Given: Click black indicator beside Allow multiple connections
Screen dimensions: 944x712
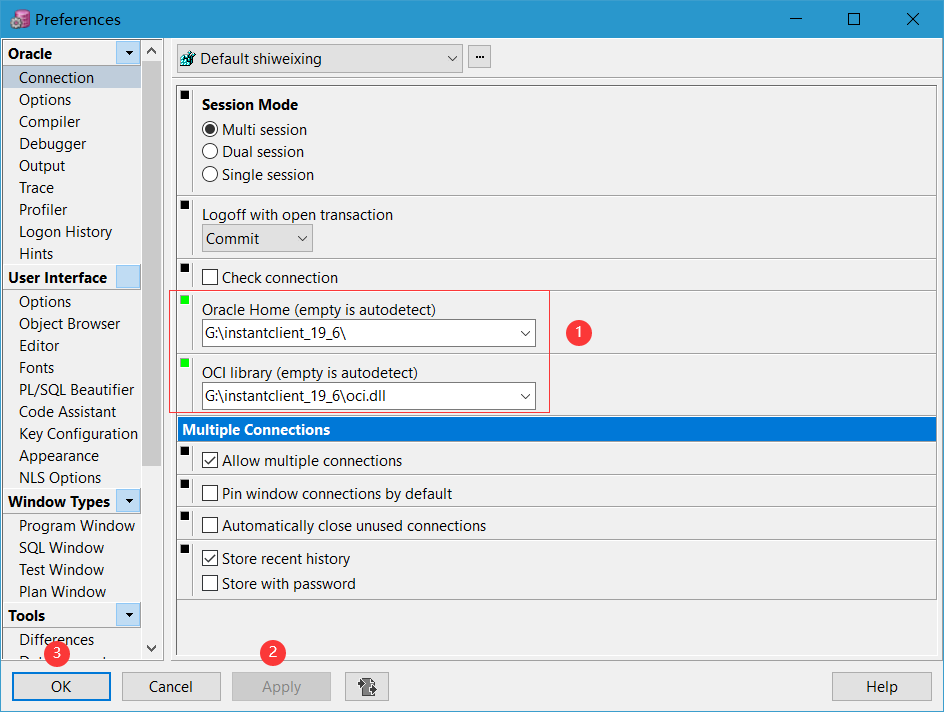Looking at the screenshot, I should (x=185, y=451).
